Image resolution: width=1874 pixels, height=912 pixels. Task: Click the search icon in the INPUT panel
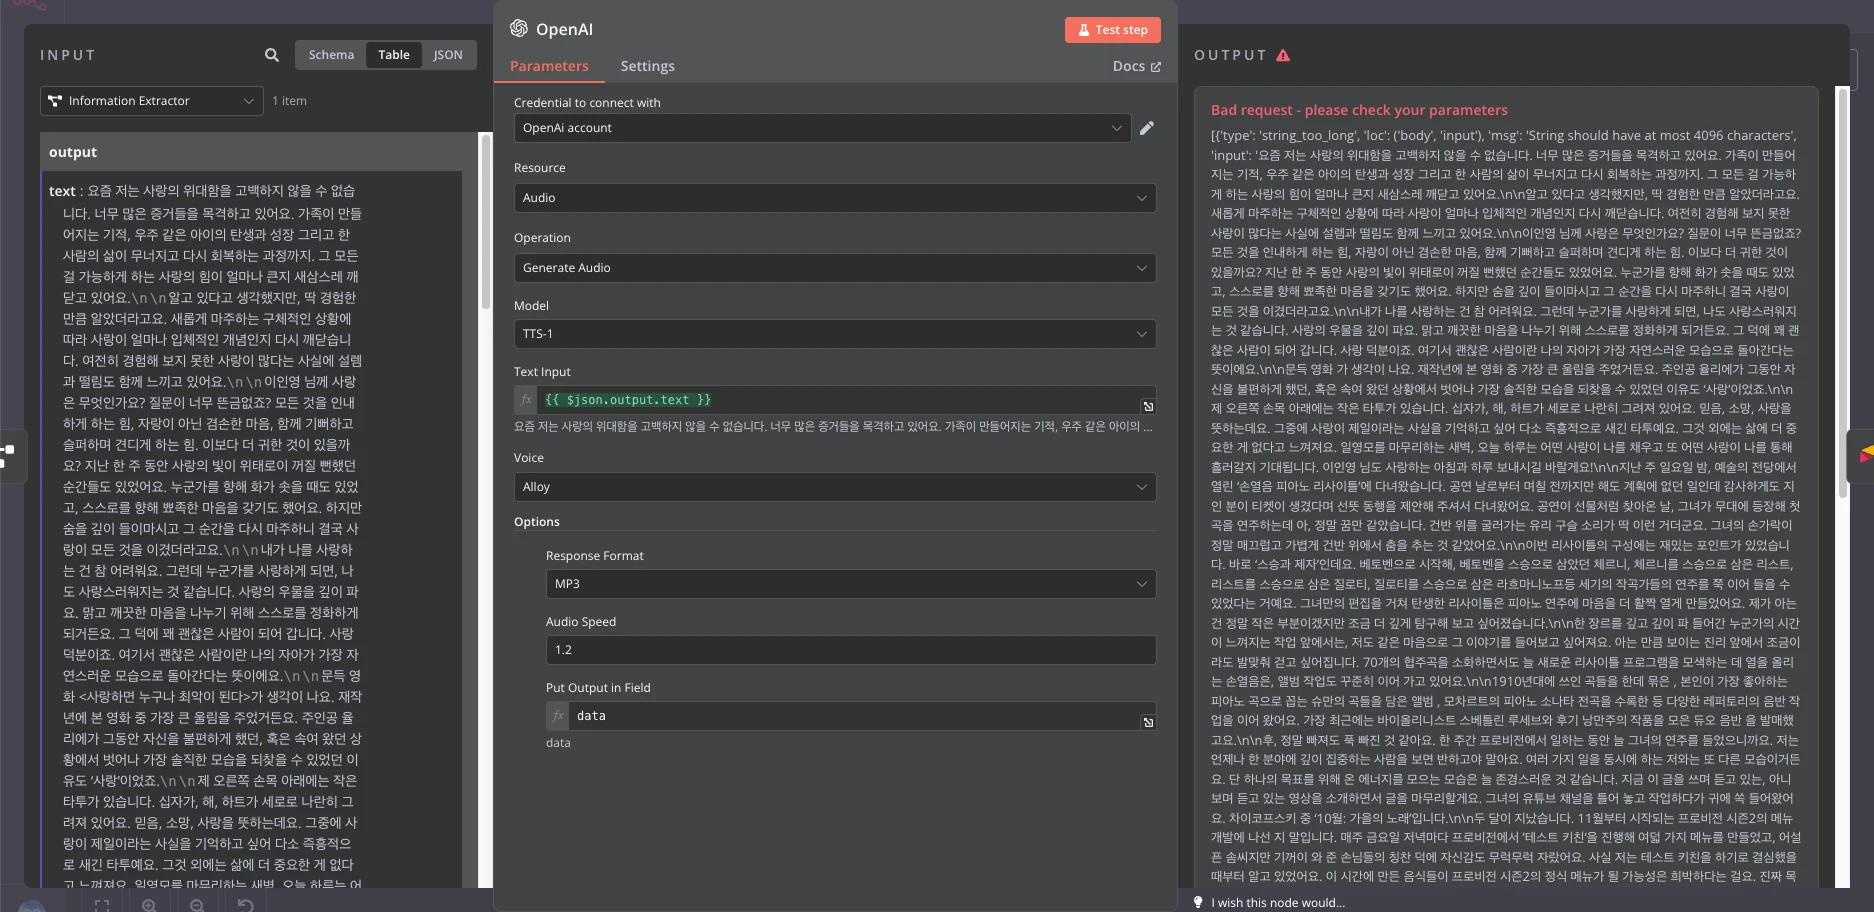coord(272,55)
